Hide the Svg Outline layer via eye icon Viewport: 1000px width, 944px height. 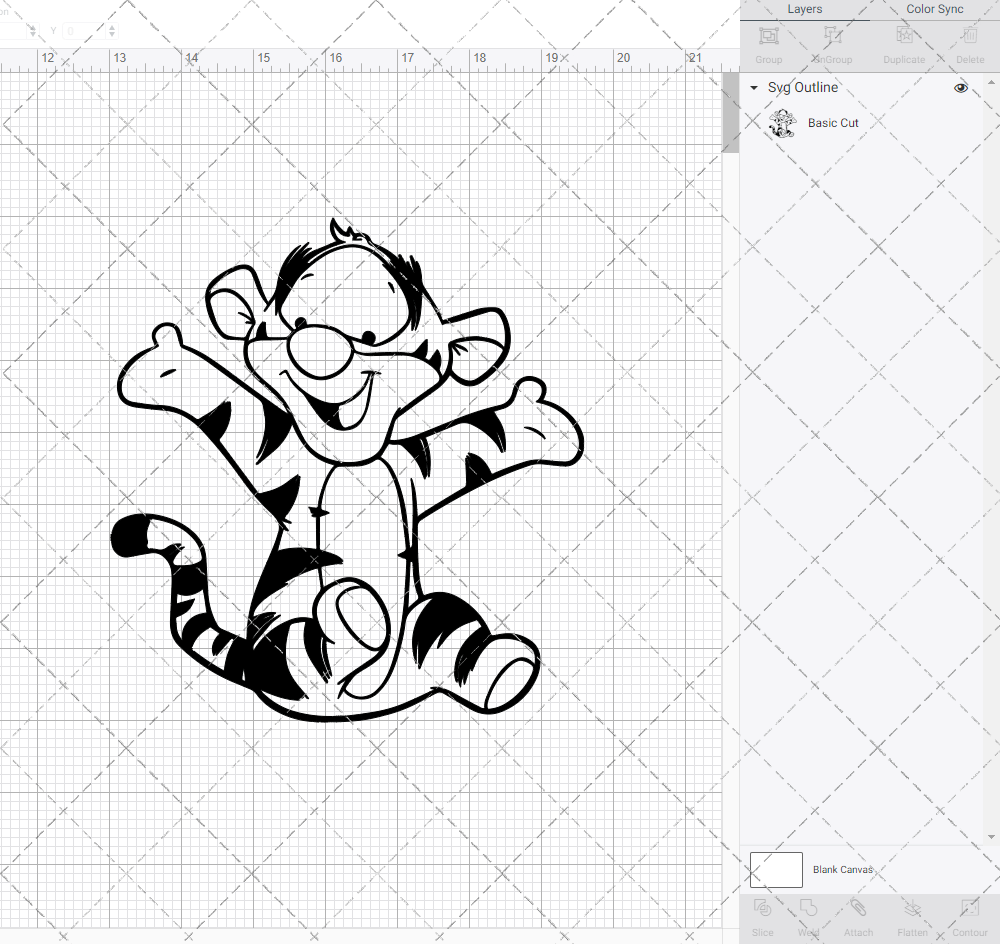(960, 88)
